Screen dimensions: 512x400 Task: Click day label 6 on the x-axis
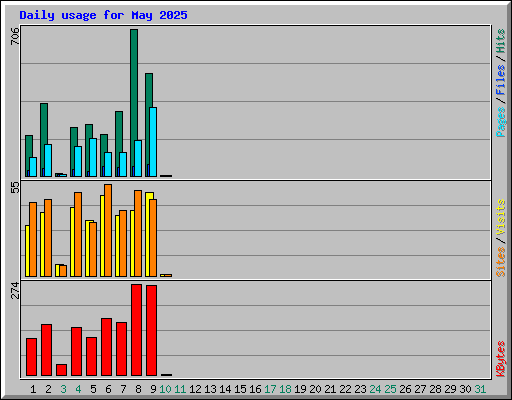pos(108,389)
